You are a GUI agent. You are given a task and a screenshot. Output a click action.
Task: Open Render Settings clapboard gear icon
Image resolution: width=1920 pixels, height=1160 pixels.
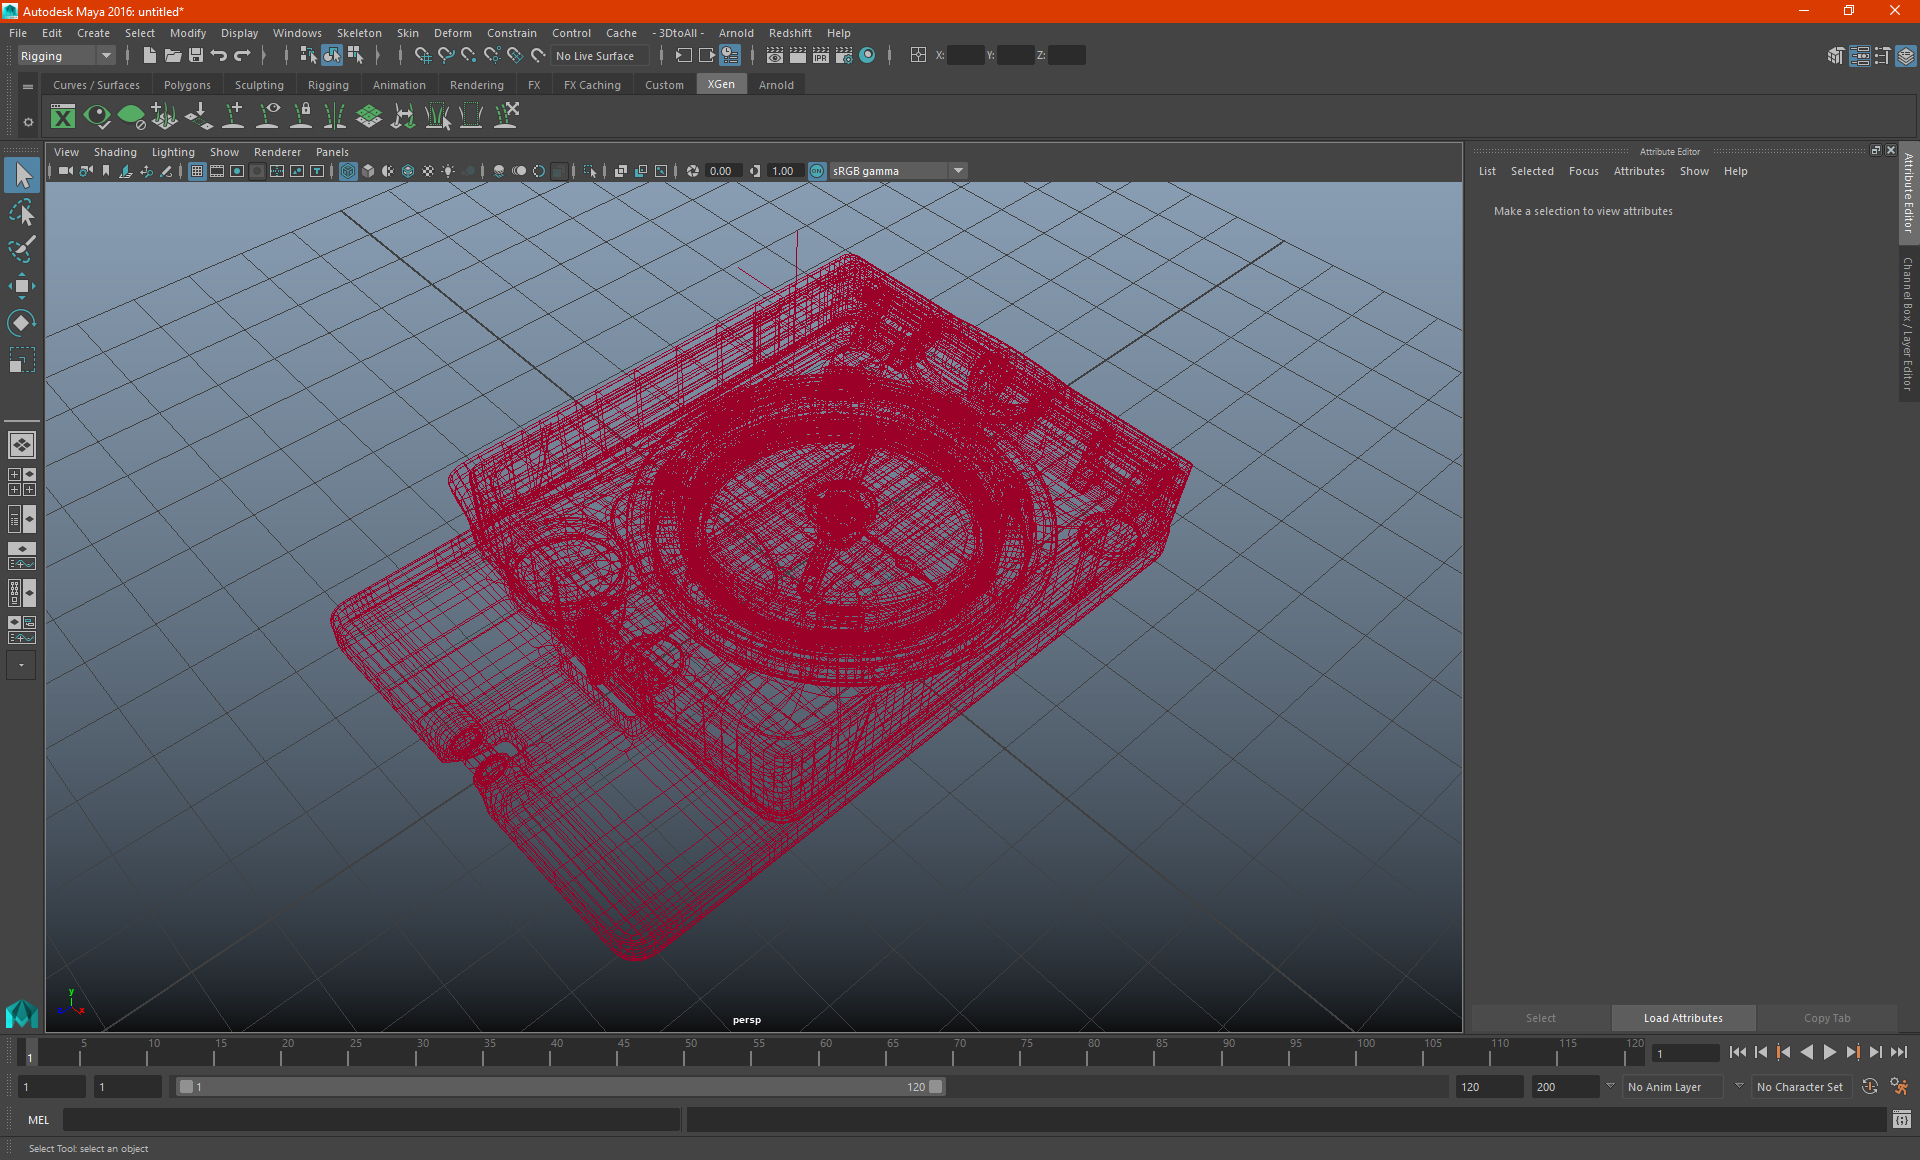point(844,56)
